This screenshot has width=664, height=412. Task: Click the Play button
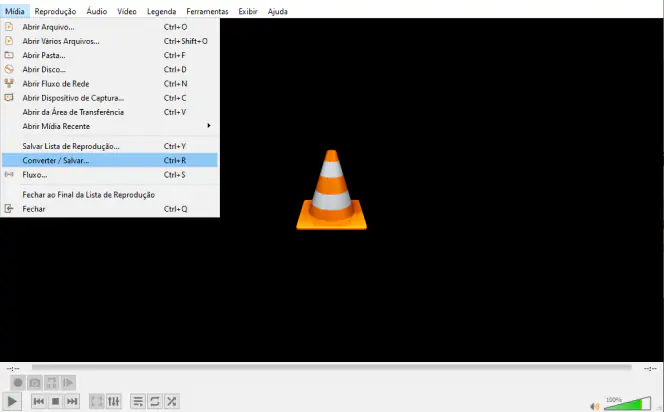click(12, 401)
